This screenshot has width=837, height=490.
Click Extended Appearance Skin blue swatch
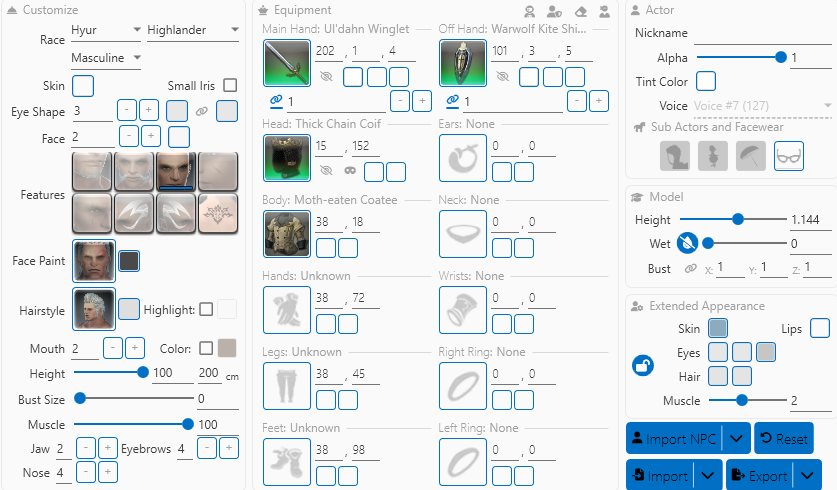pyautogui.click(x=718, y=328)
